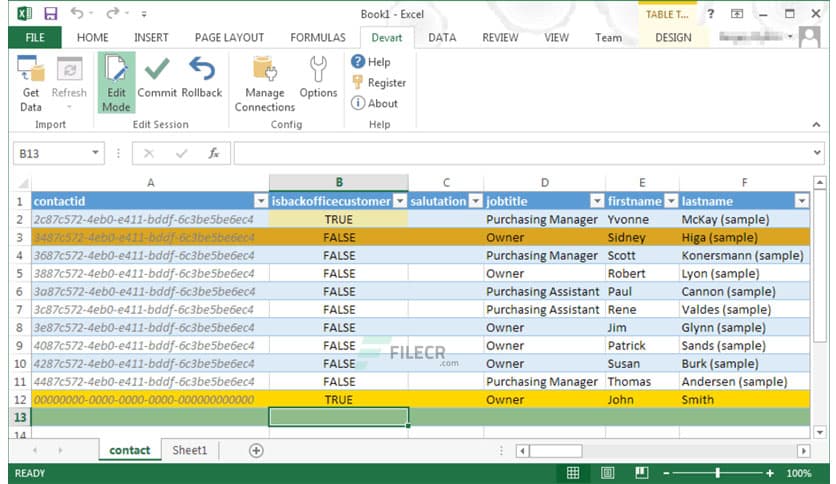Select the Konersmann (sample) cell

coord(744,255)
